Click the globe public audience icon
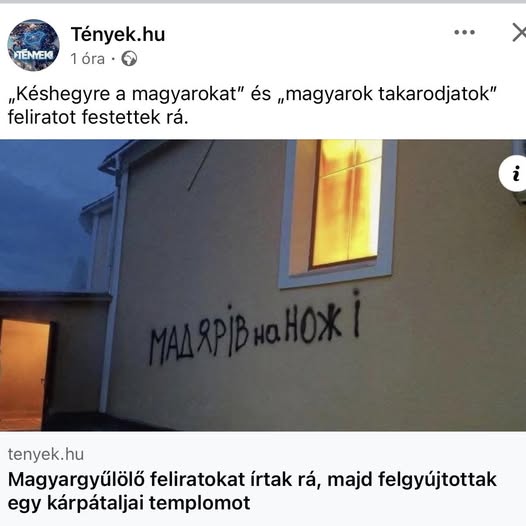The image size is (526, 526). click(x=129, y=59)
